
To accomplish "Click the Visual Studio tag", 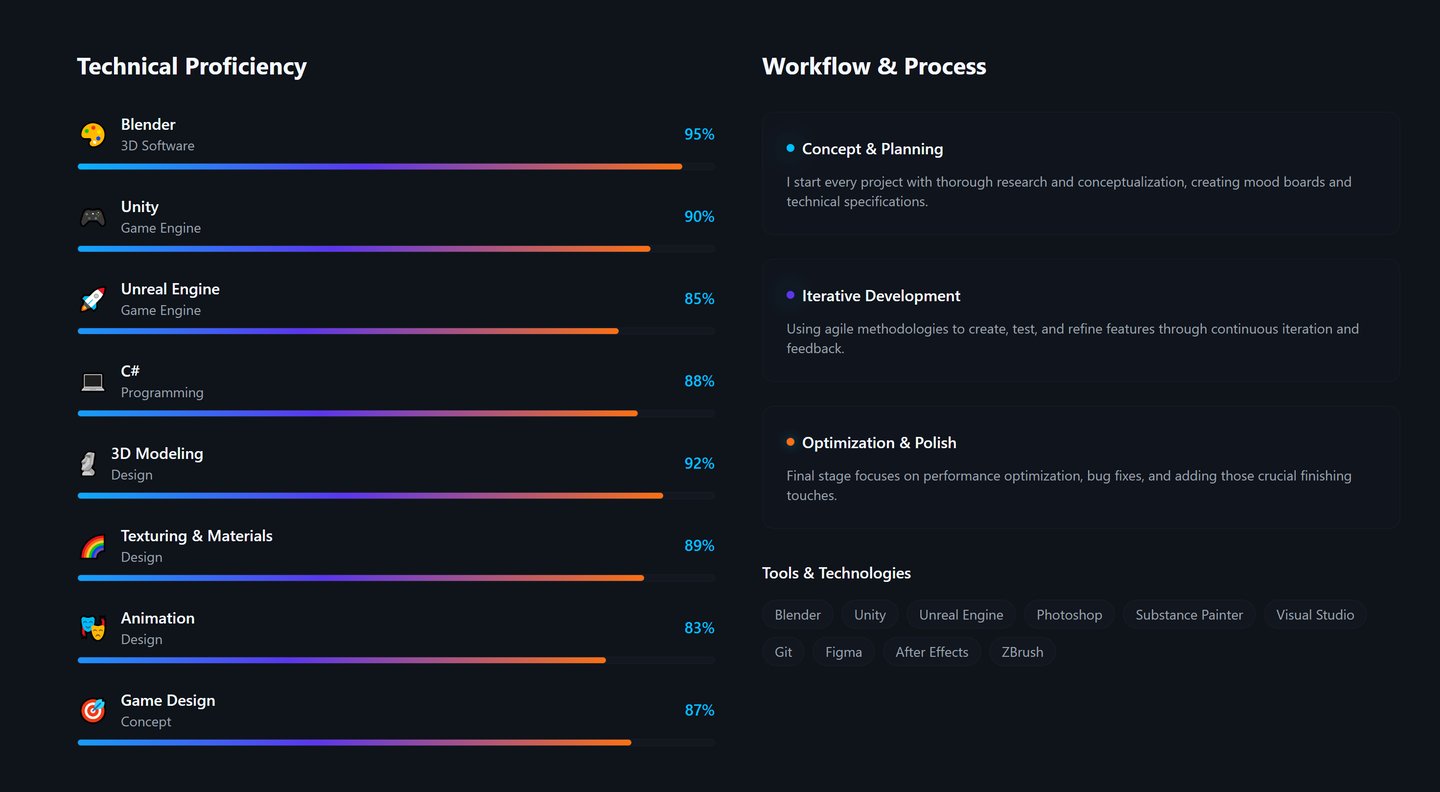I will pyautogui.click(x=1314, y=615).
